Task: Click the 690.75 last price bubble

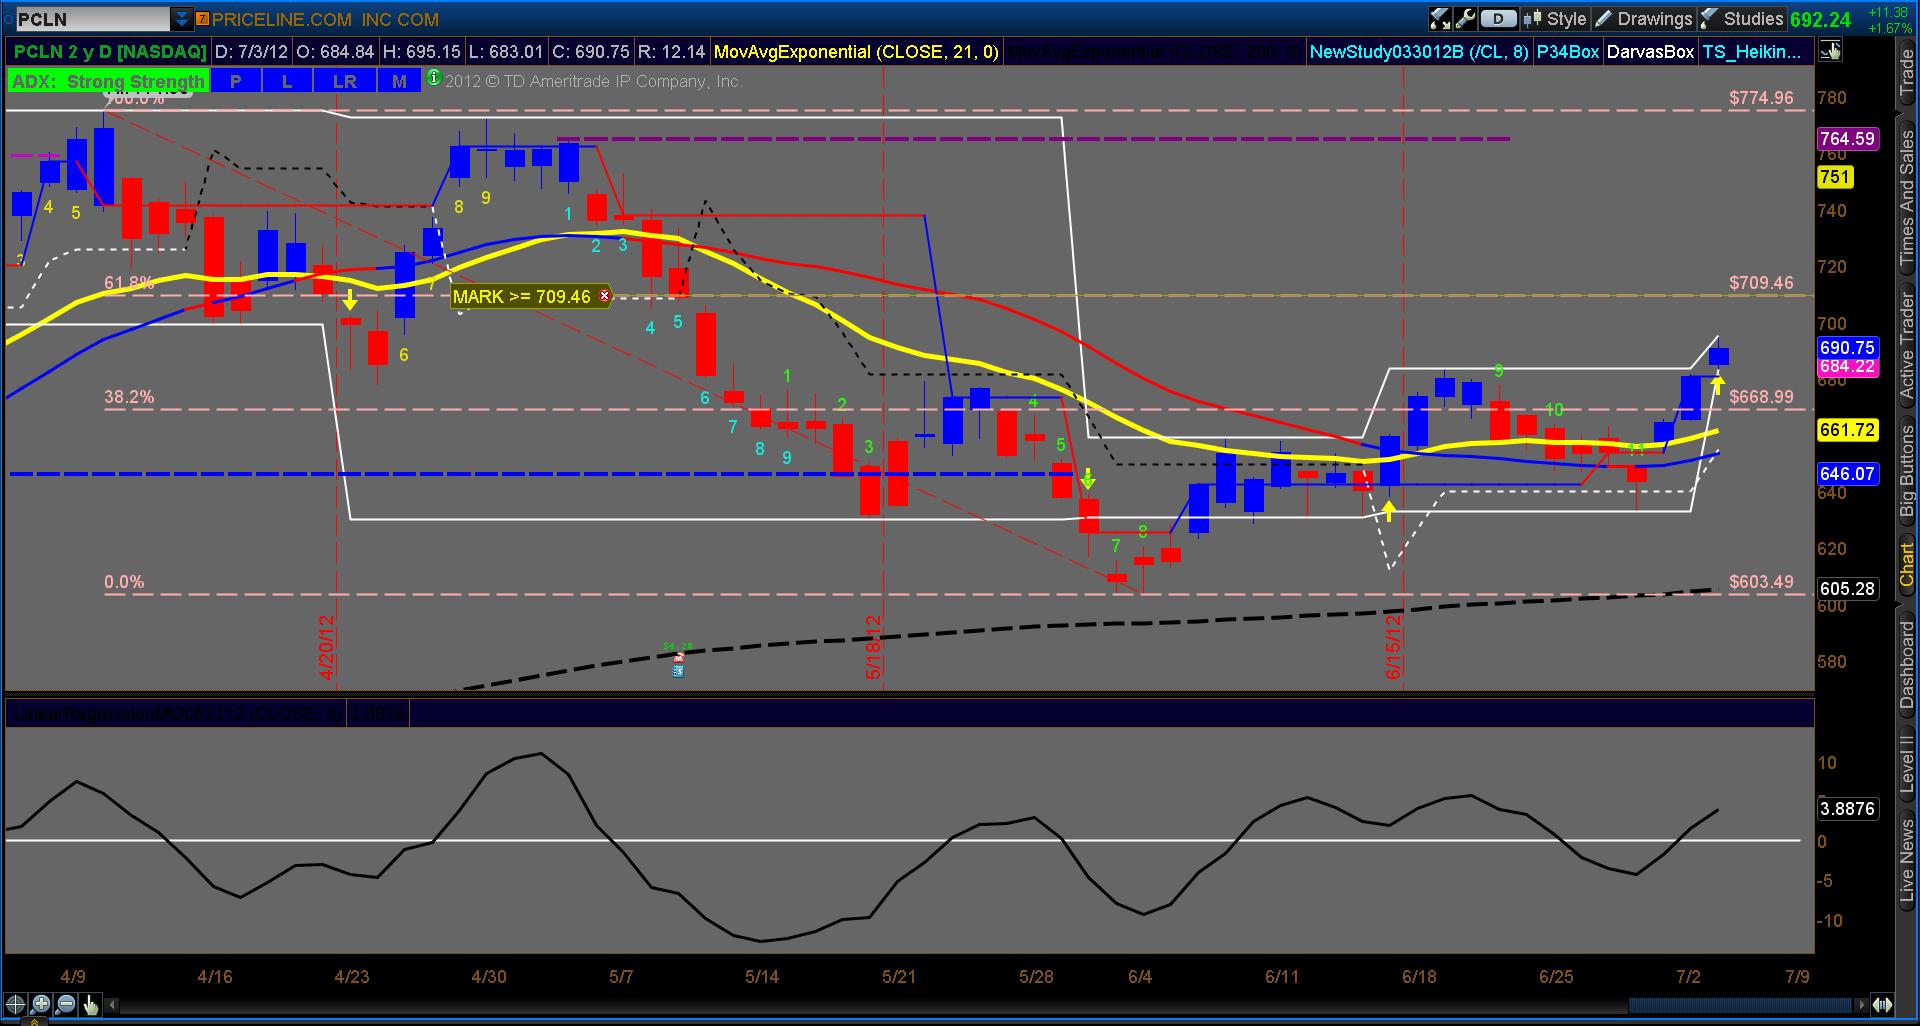Action: tap(1847, 347)
